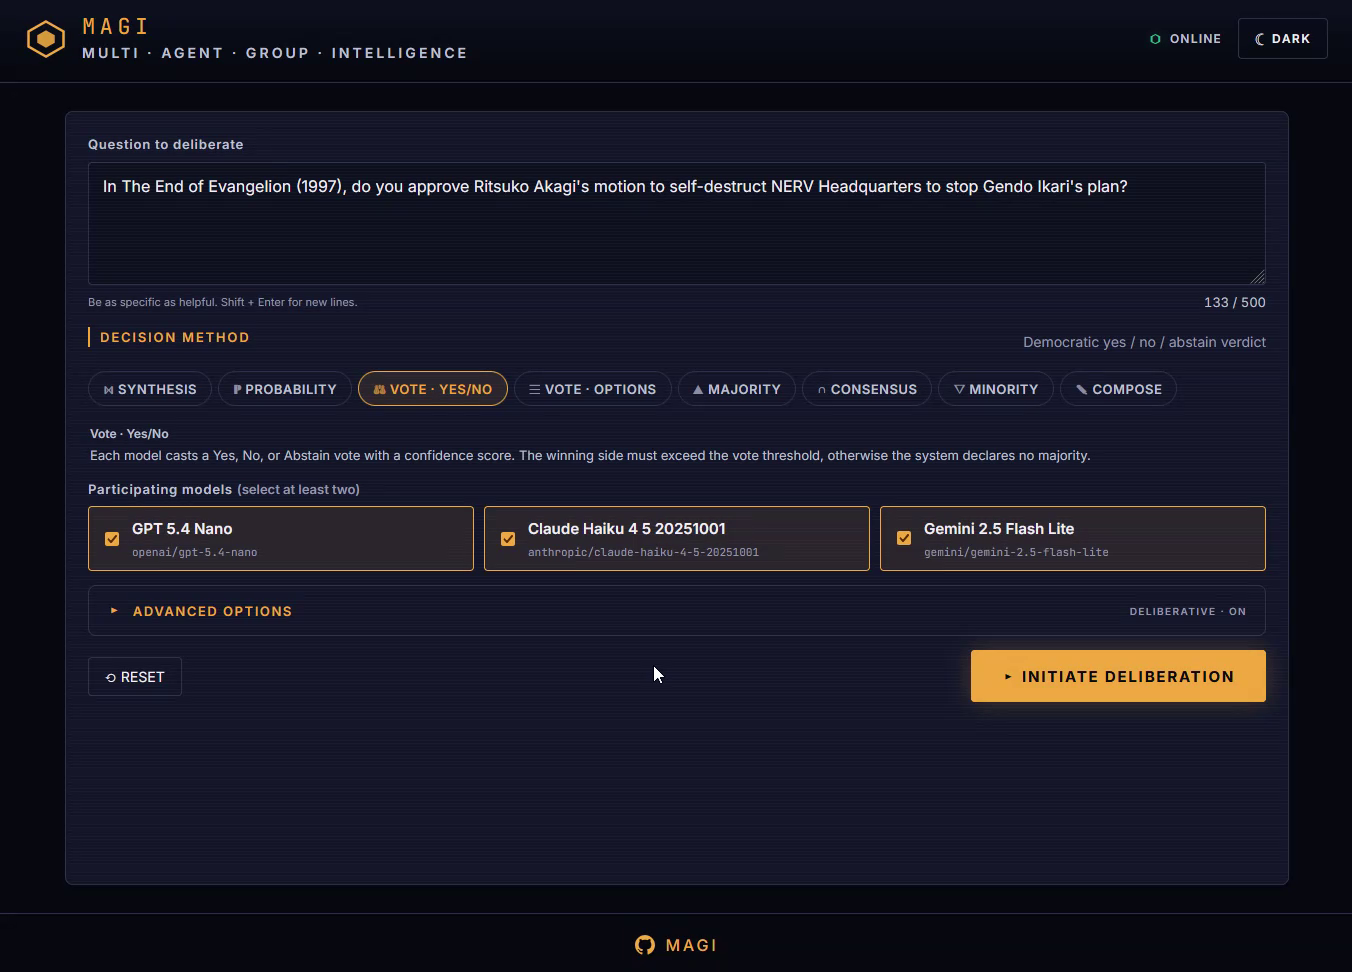
Task: Uncheck the Claude Haiku 4 5 checkbox
Action: (x=508, y=539)
